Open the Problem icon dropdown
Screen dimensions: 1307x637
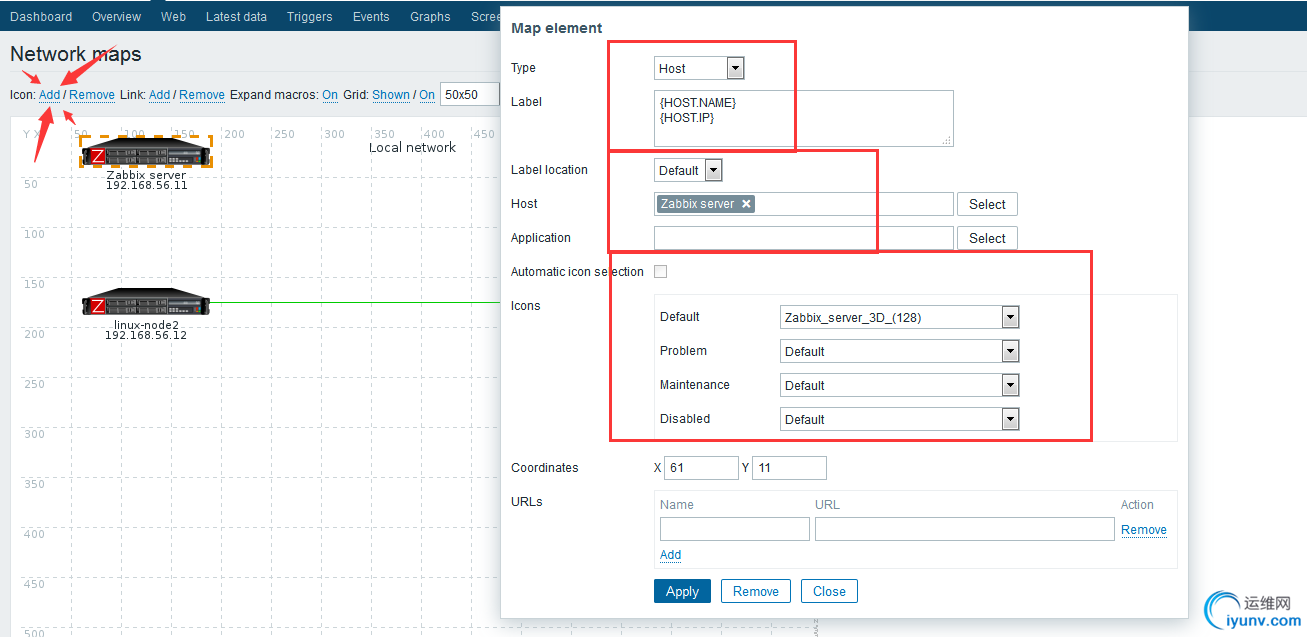(899, 351)
